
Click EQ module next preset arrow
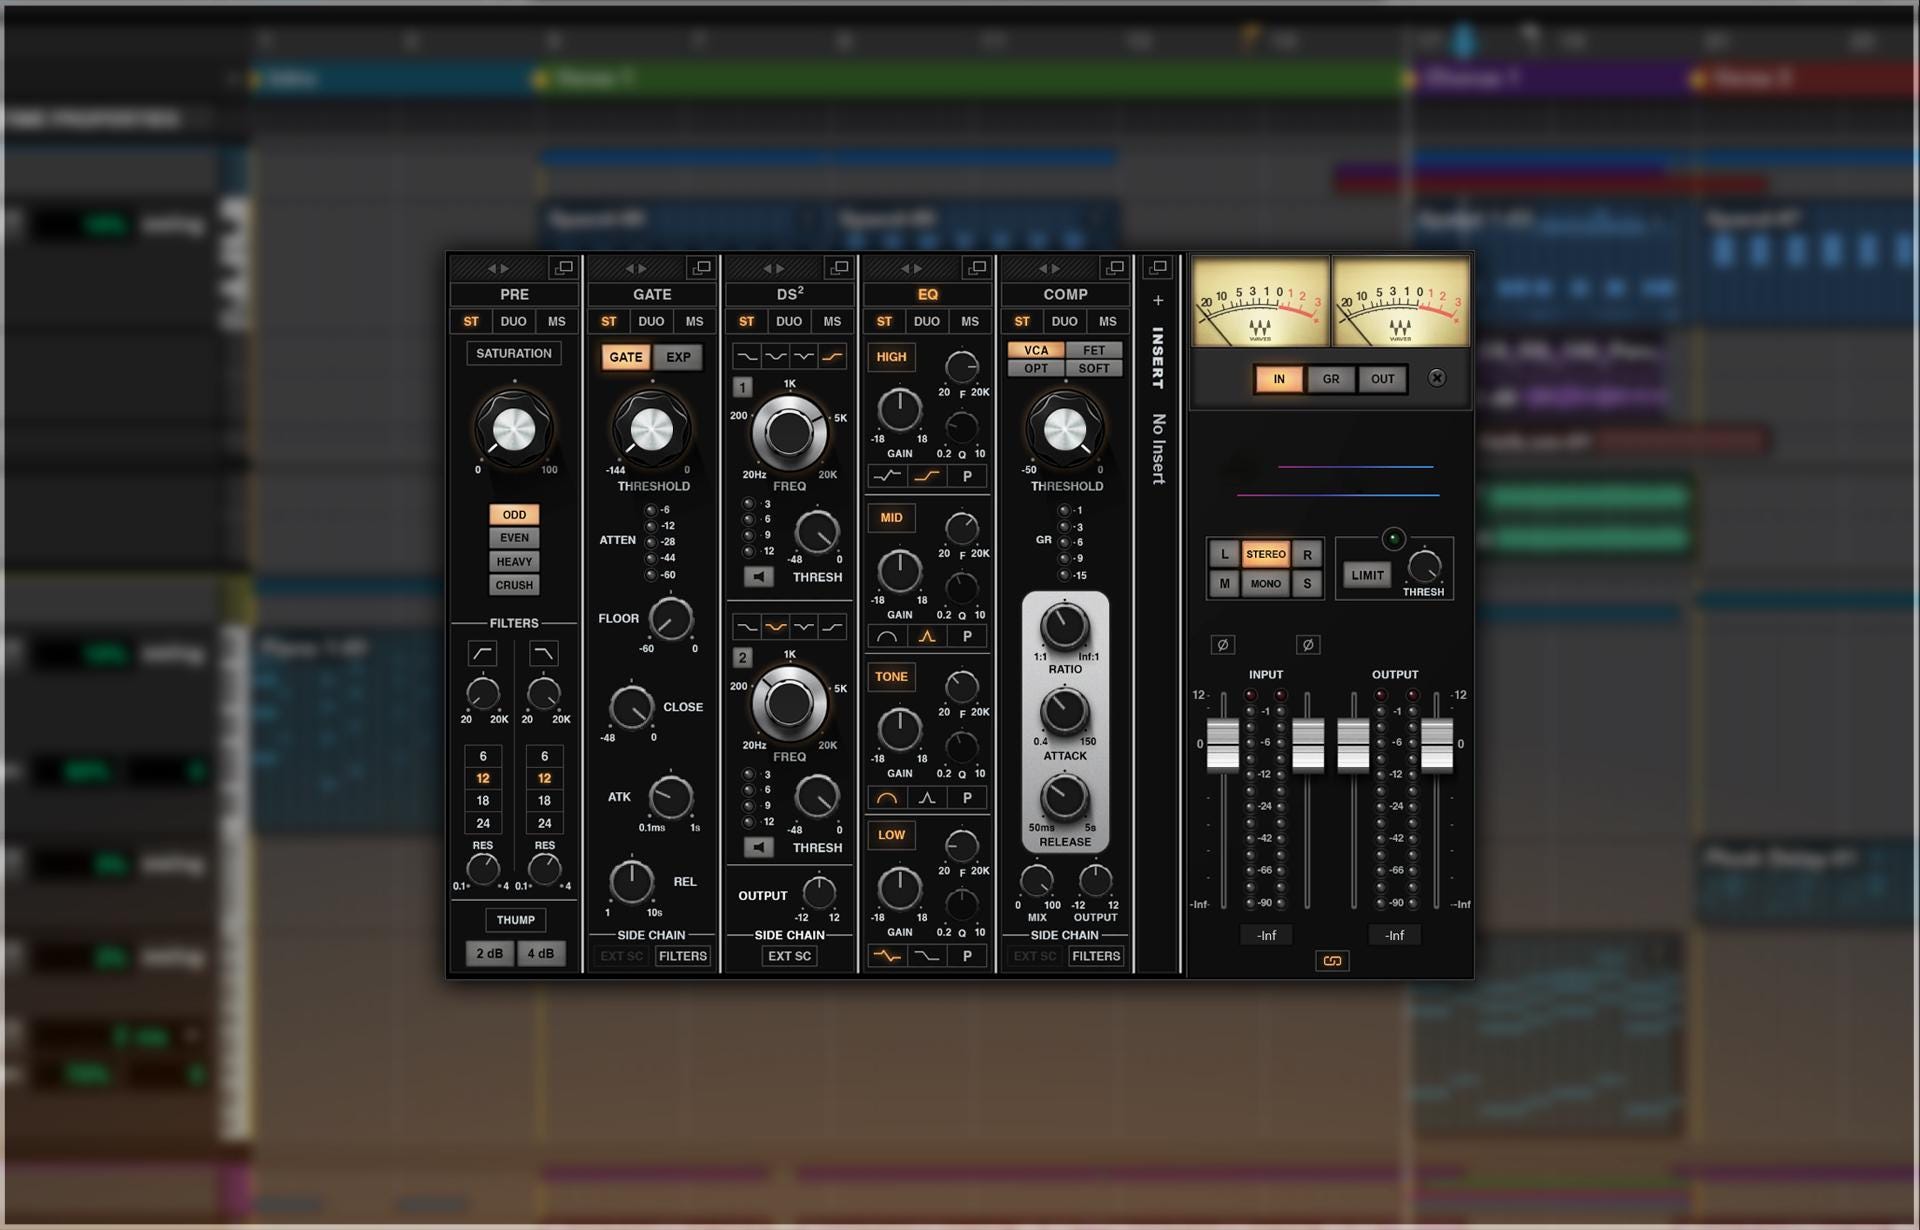pyautogui.click(x=917, y=268)
